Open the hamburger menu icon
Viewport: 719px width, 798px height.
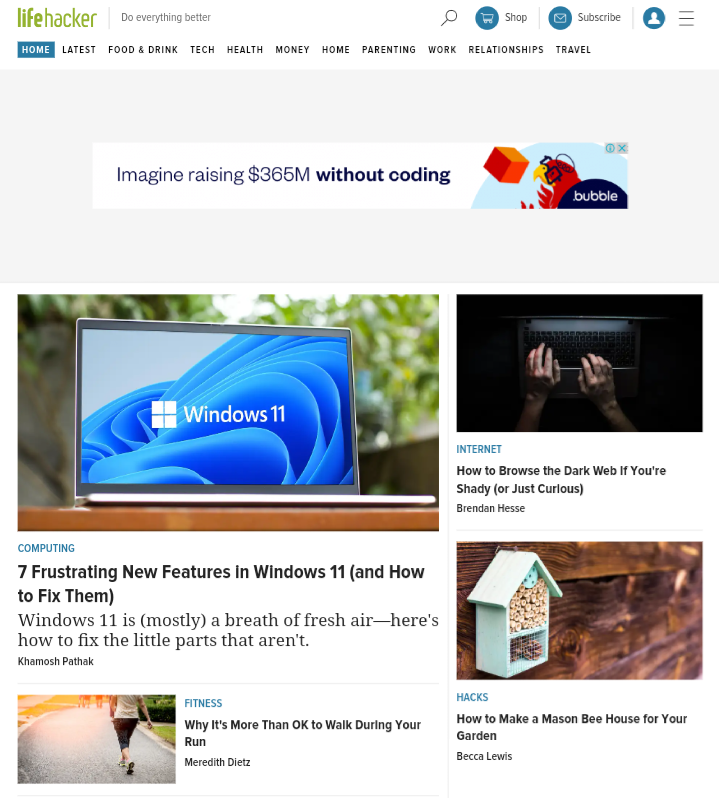[686, 18]
